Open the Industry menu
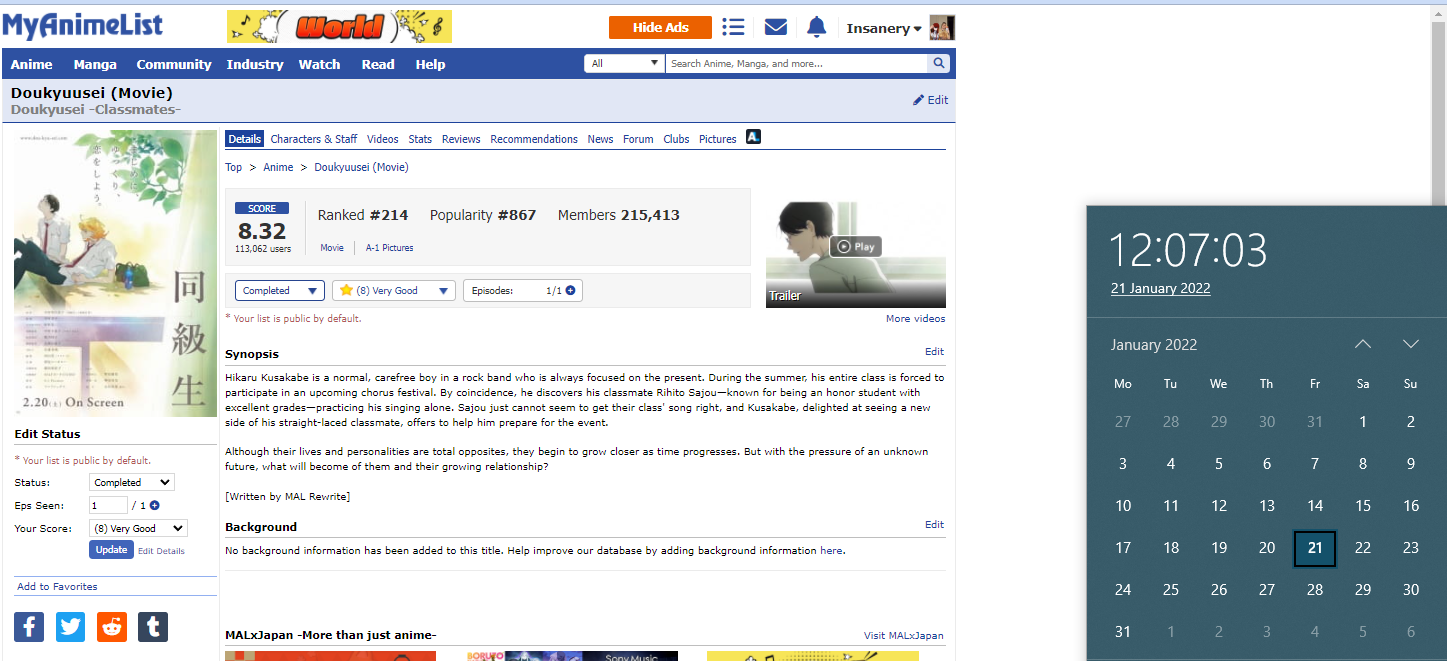This screenshot has height=661, width=1447. 255,64
